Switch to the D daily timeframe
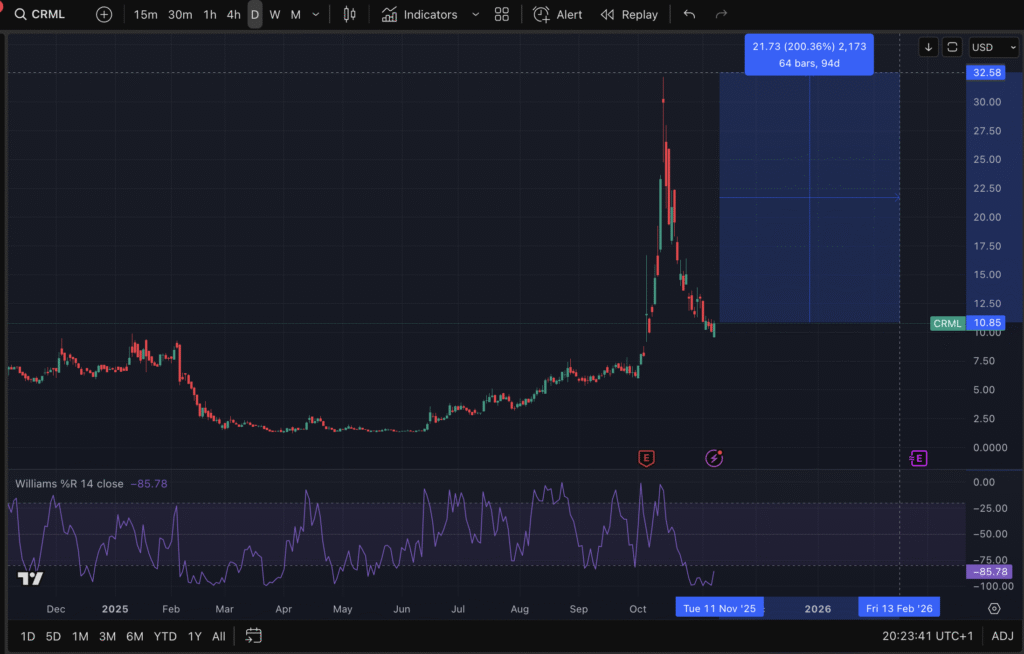The image size is (1024, 654). 255,15
